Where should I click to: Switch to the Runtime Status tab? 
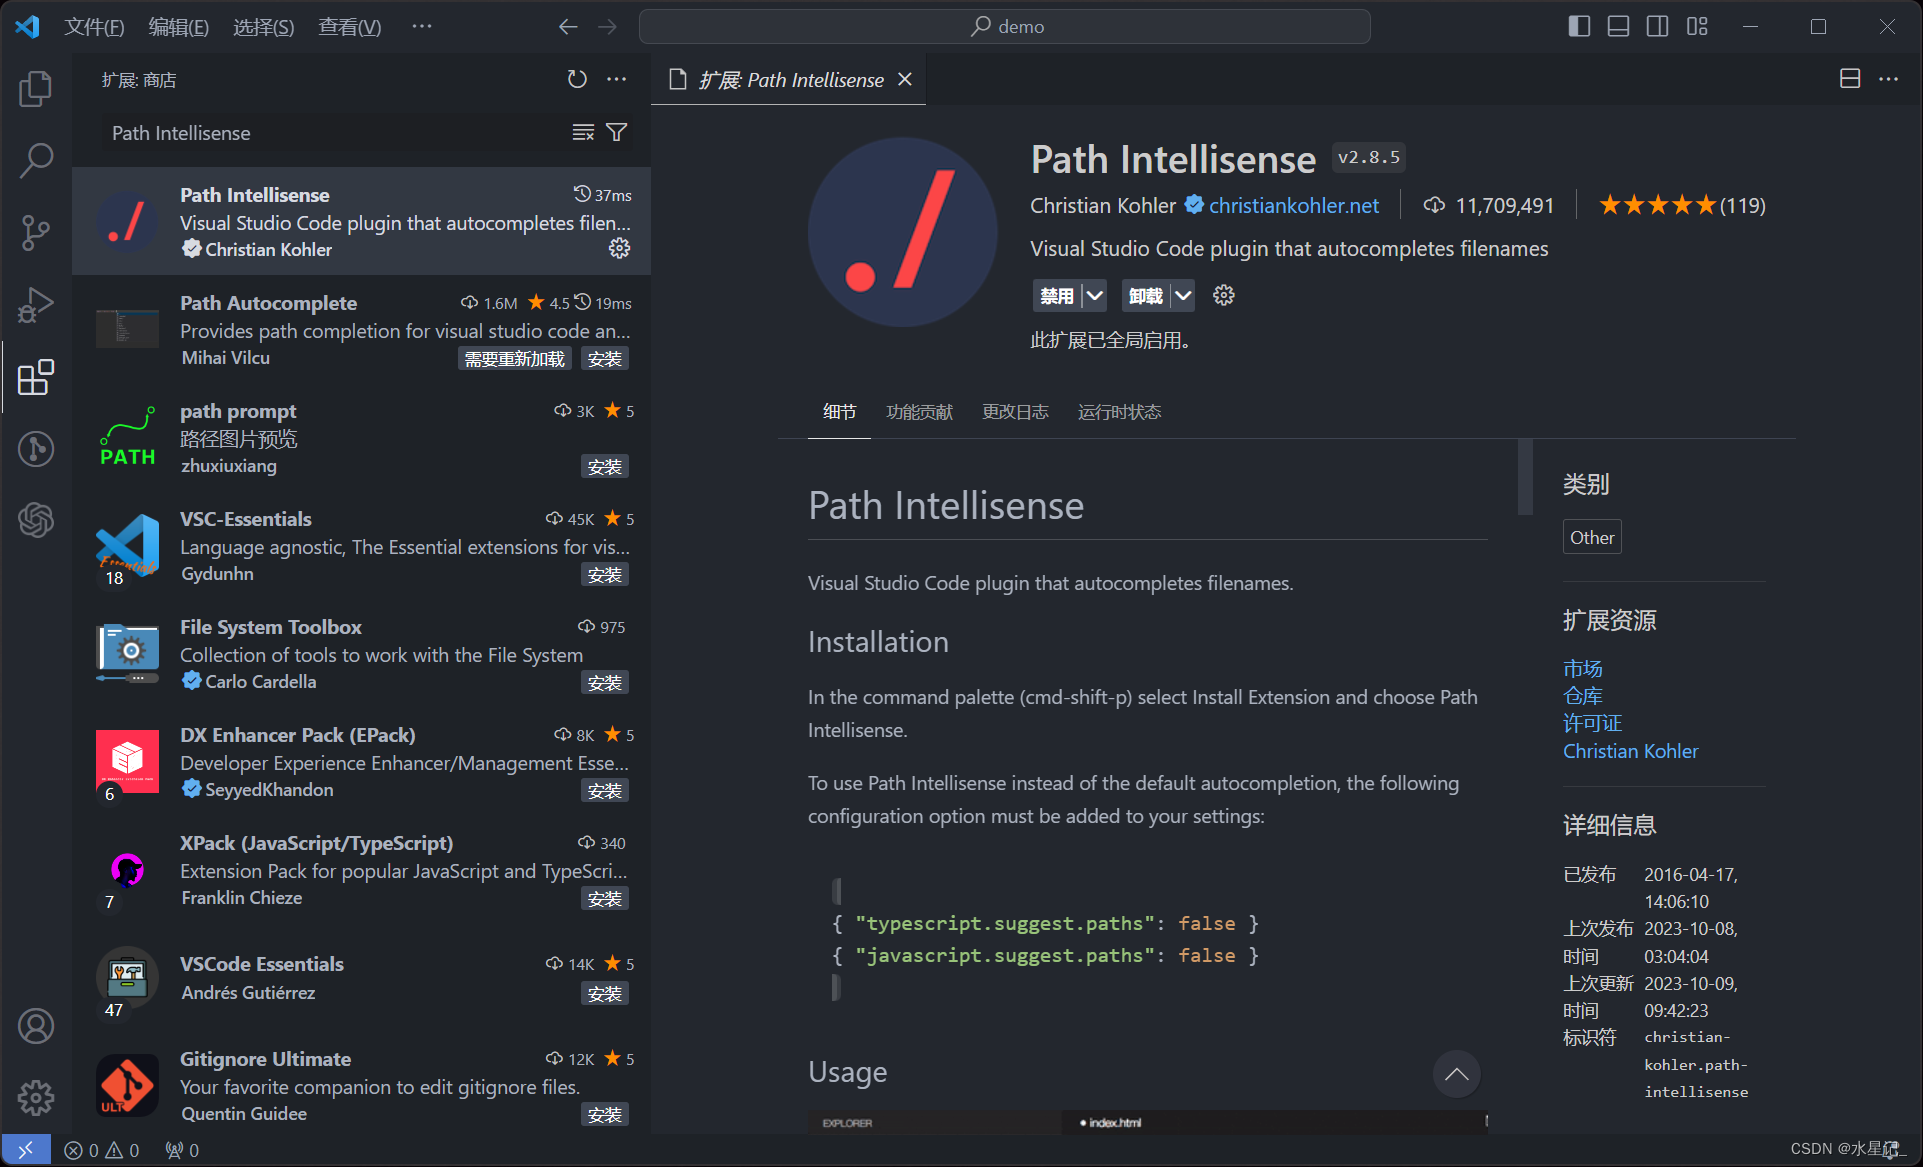[x=1119, y=412]
